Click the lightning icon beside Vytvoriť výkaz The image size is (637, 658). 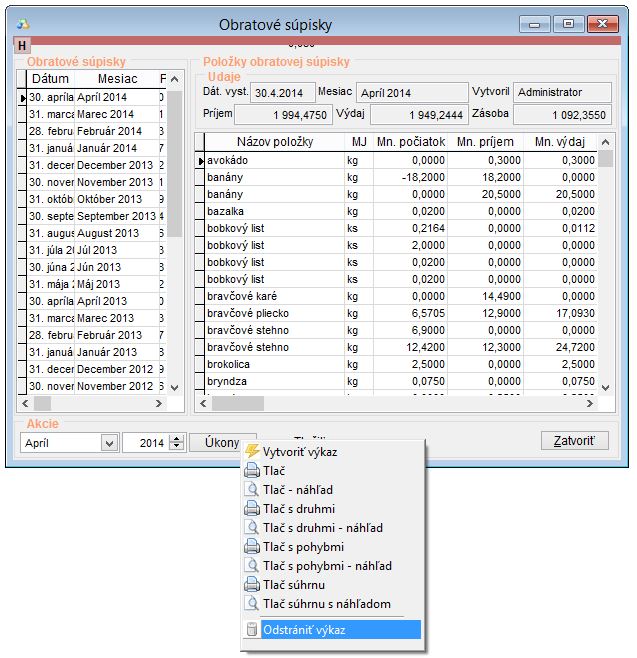click(x=252, y=451)
